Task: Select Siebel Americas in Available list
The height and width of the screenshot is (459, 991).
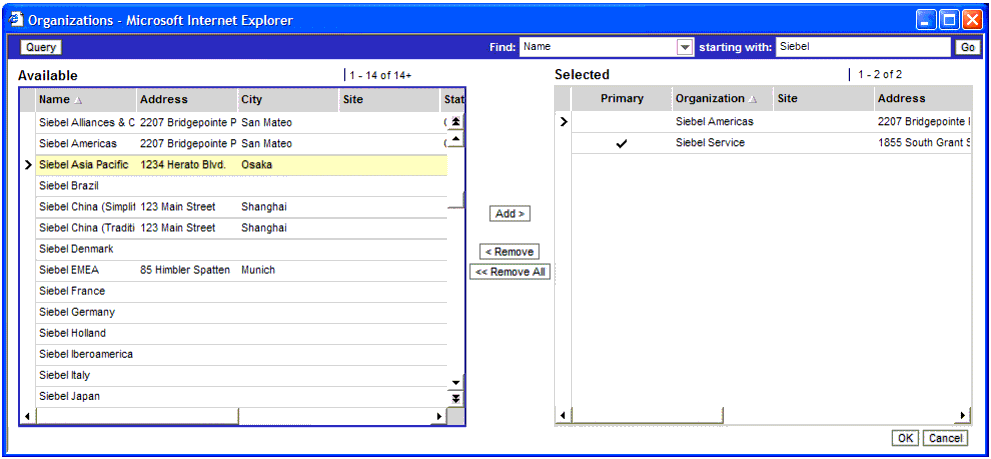Action: (78, 144)
